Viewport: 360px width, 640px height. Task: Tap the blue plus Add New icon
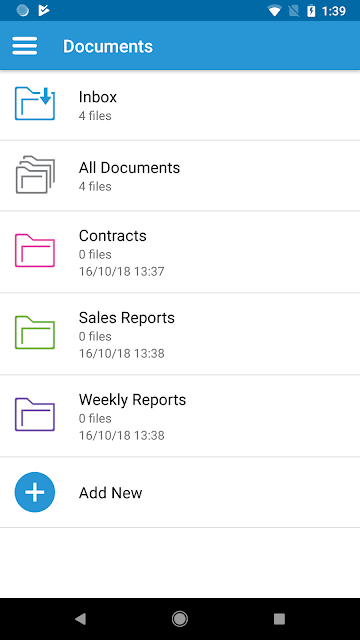(x=35, y=492)
